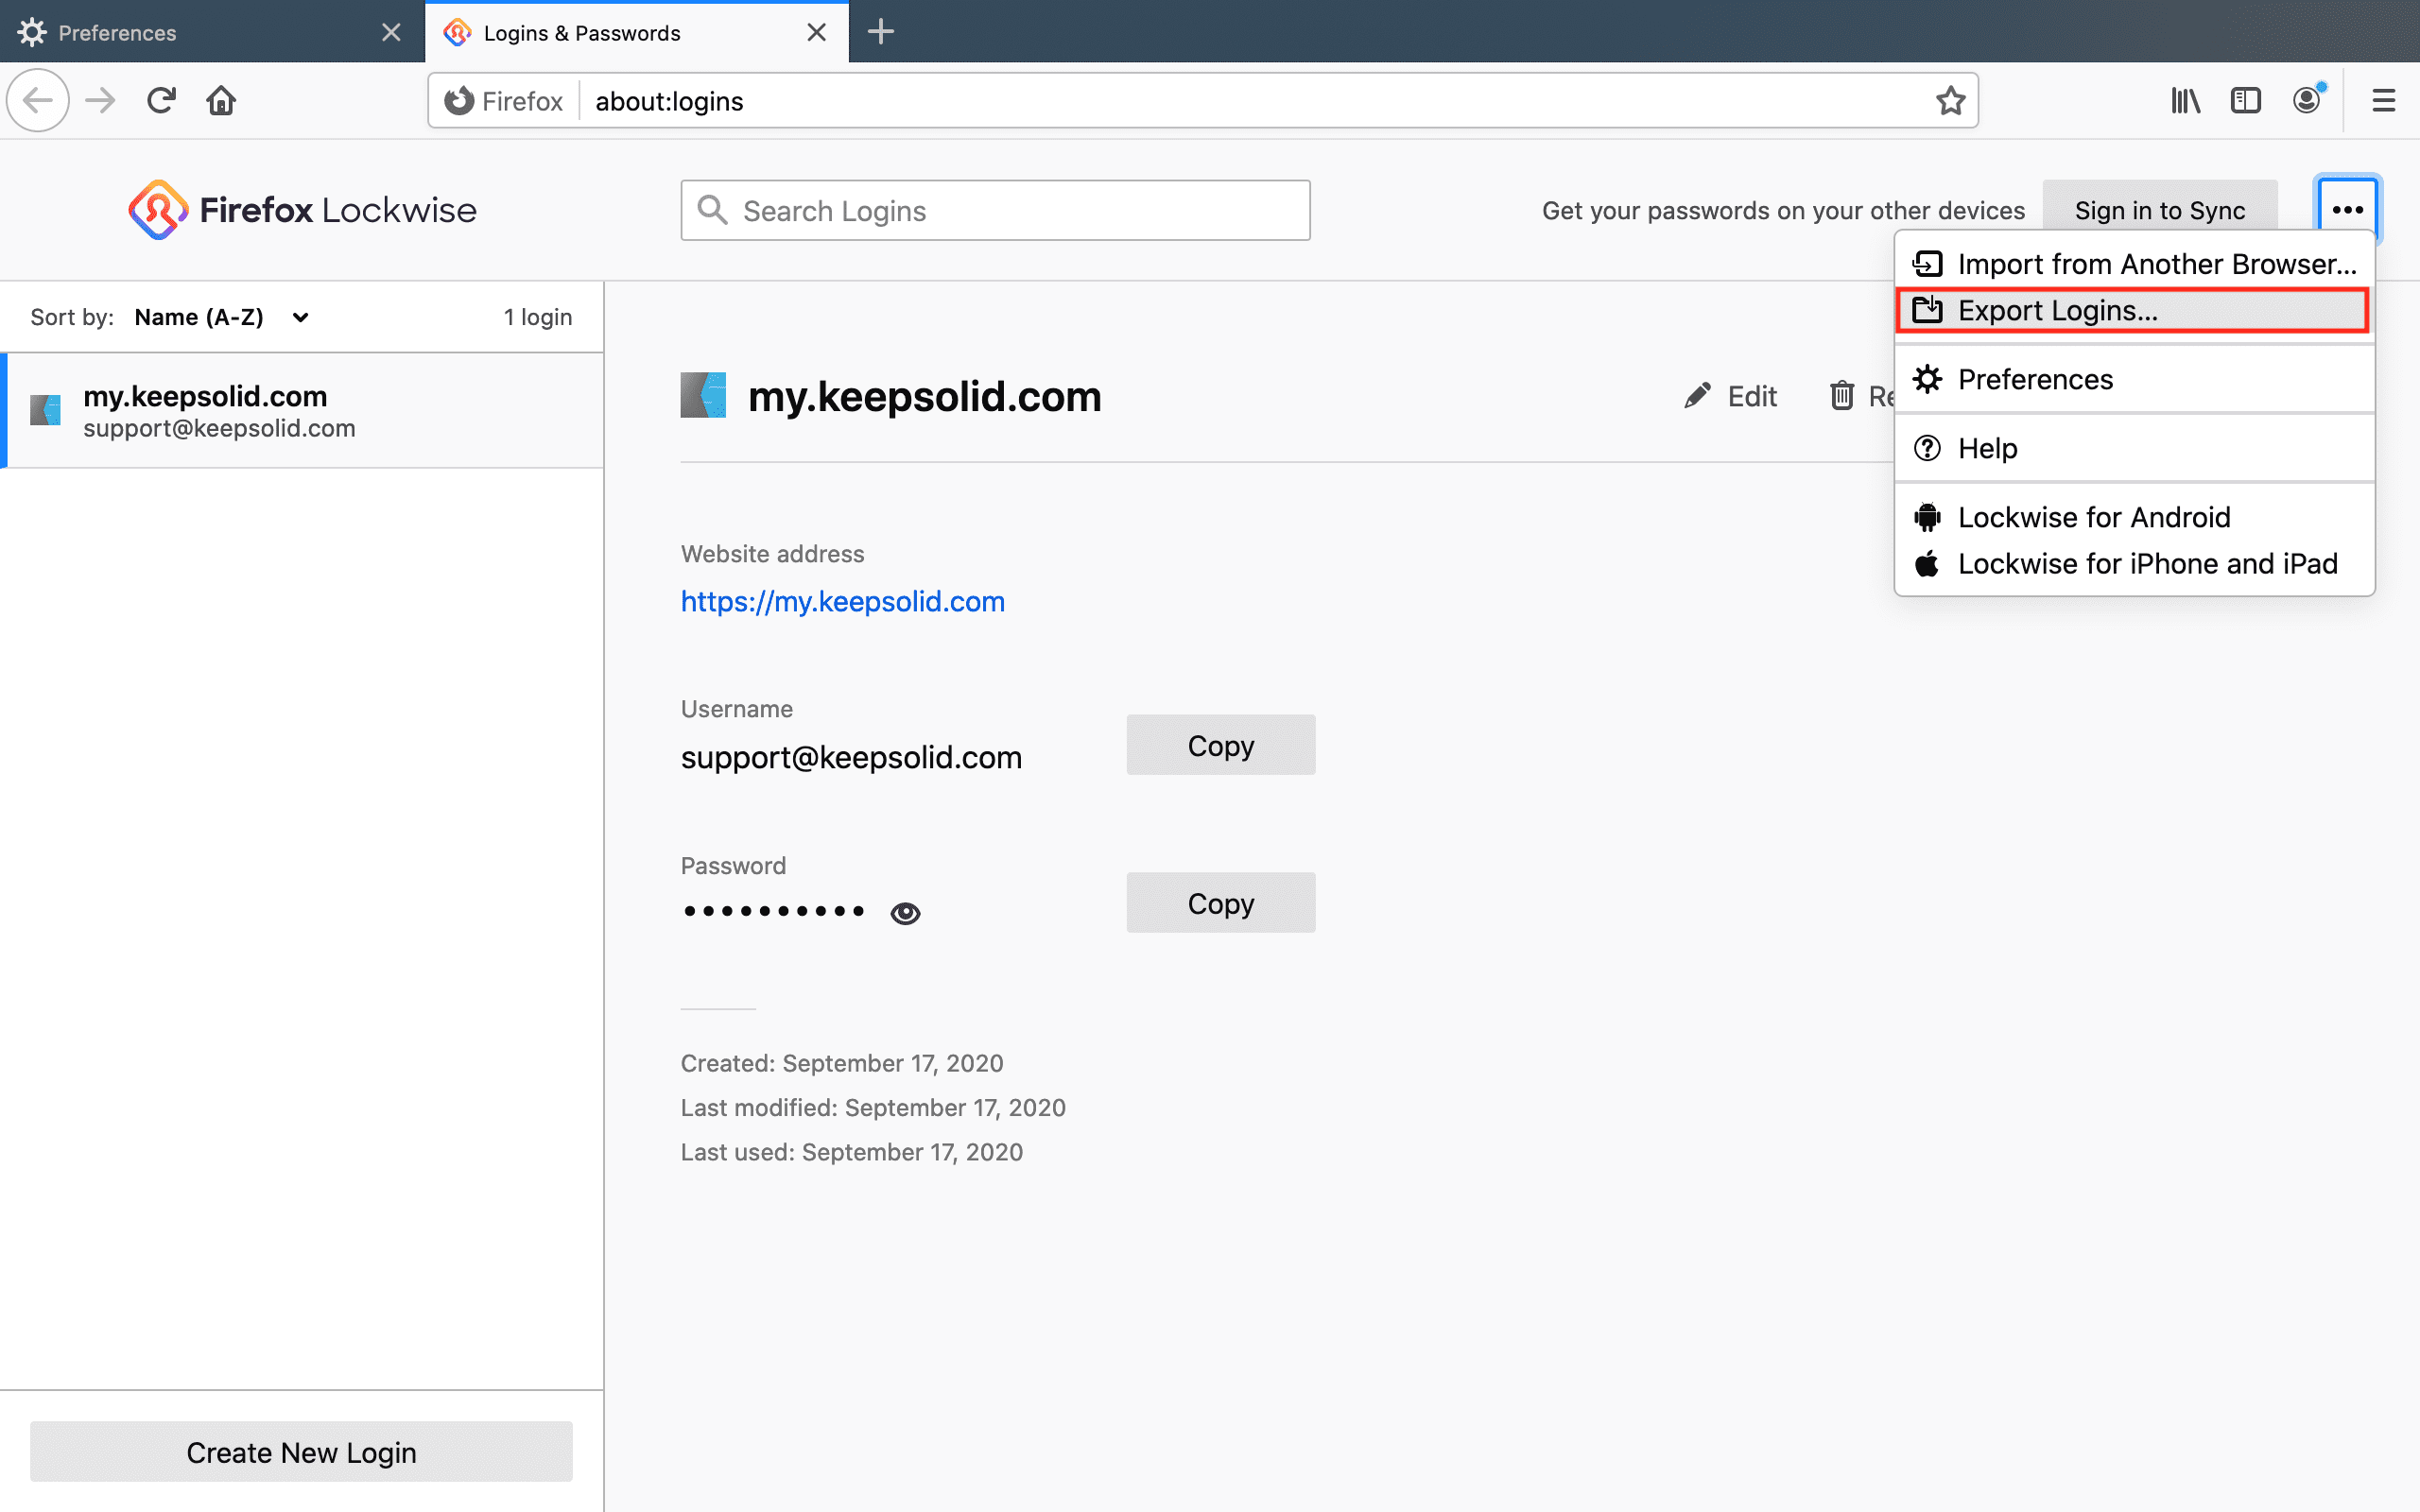Open the three-dot Lockwise menu button
The image size is (2420, 1512).
click(2346, 210)
